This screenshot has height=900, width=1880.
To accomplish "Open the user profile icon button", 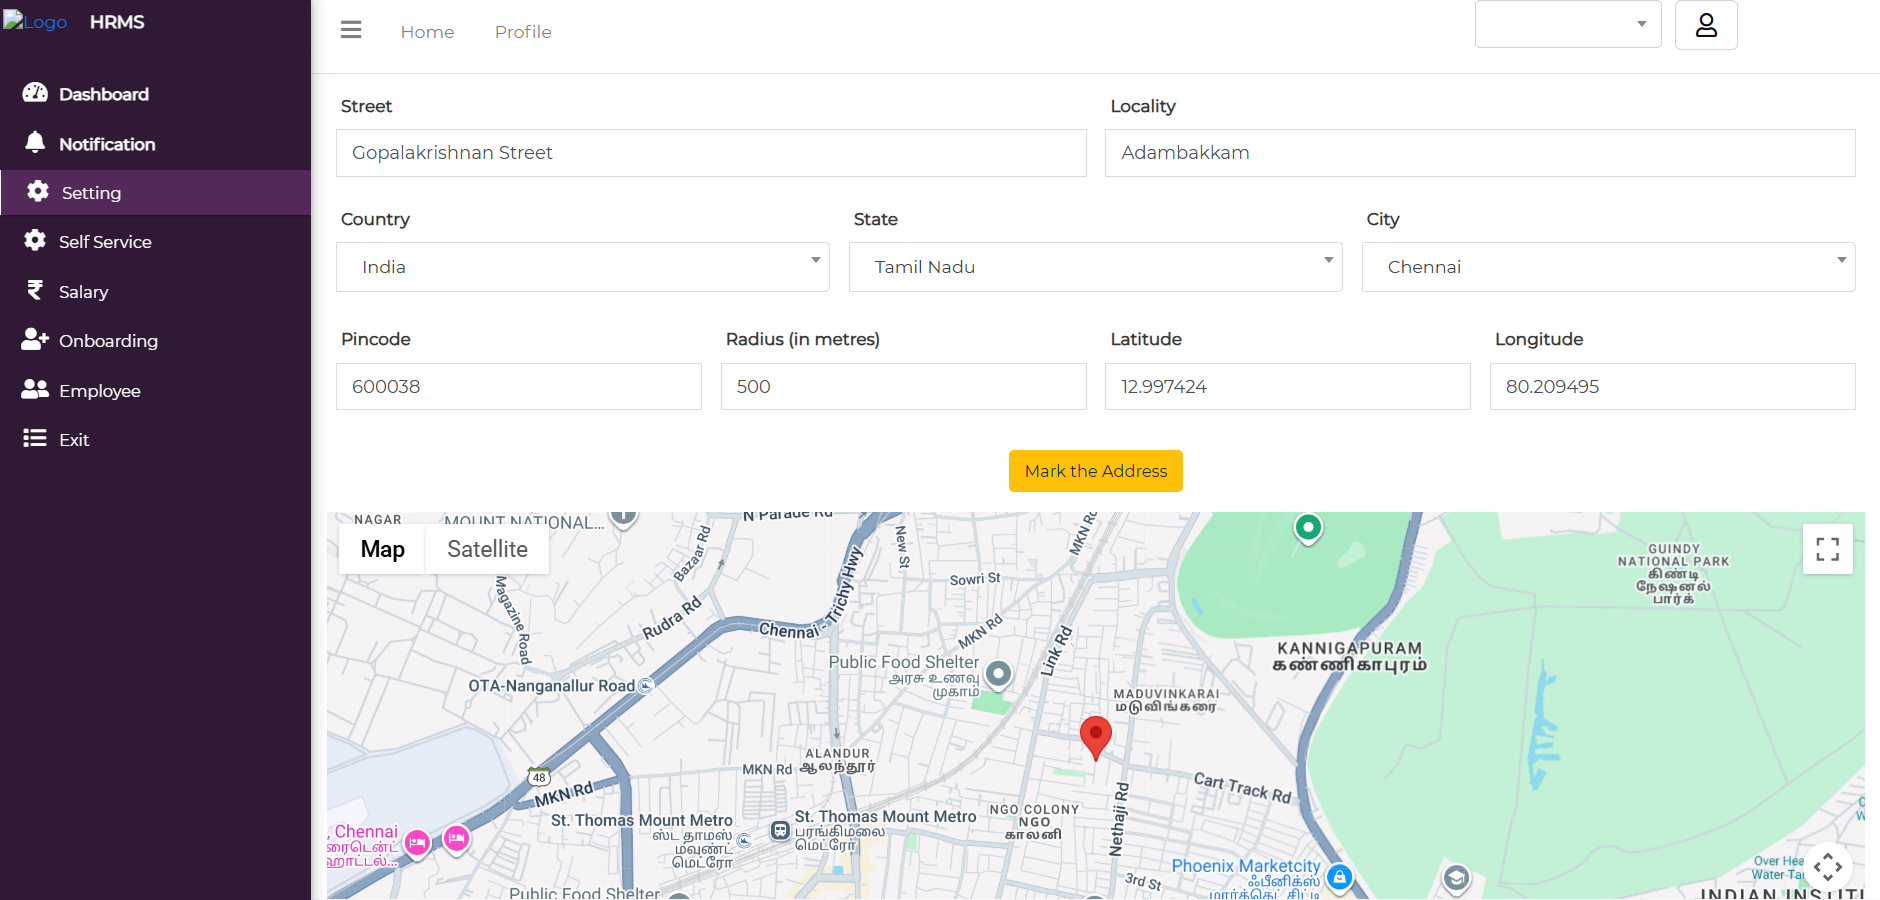I will [x=1706, y=25].
